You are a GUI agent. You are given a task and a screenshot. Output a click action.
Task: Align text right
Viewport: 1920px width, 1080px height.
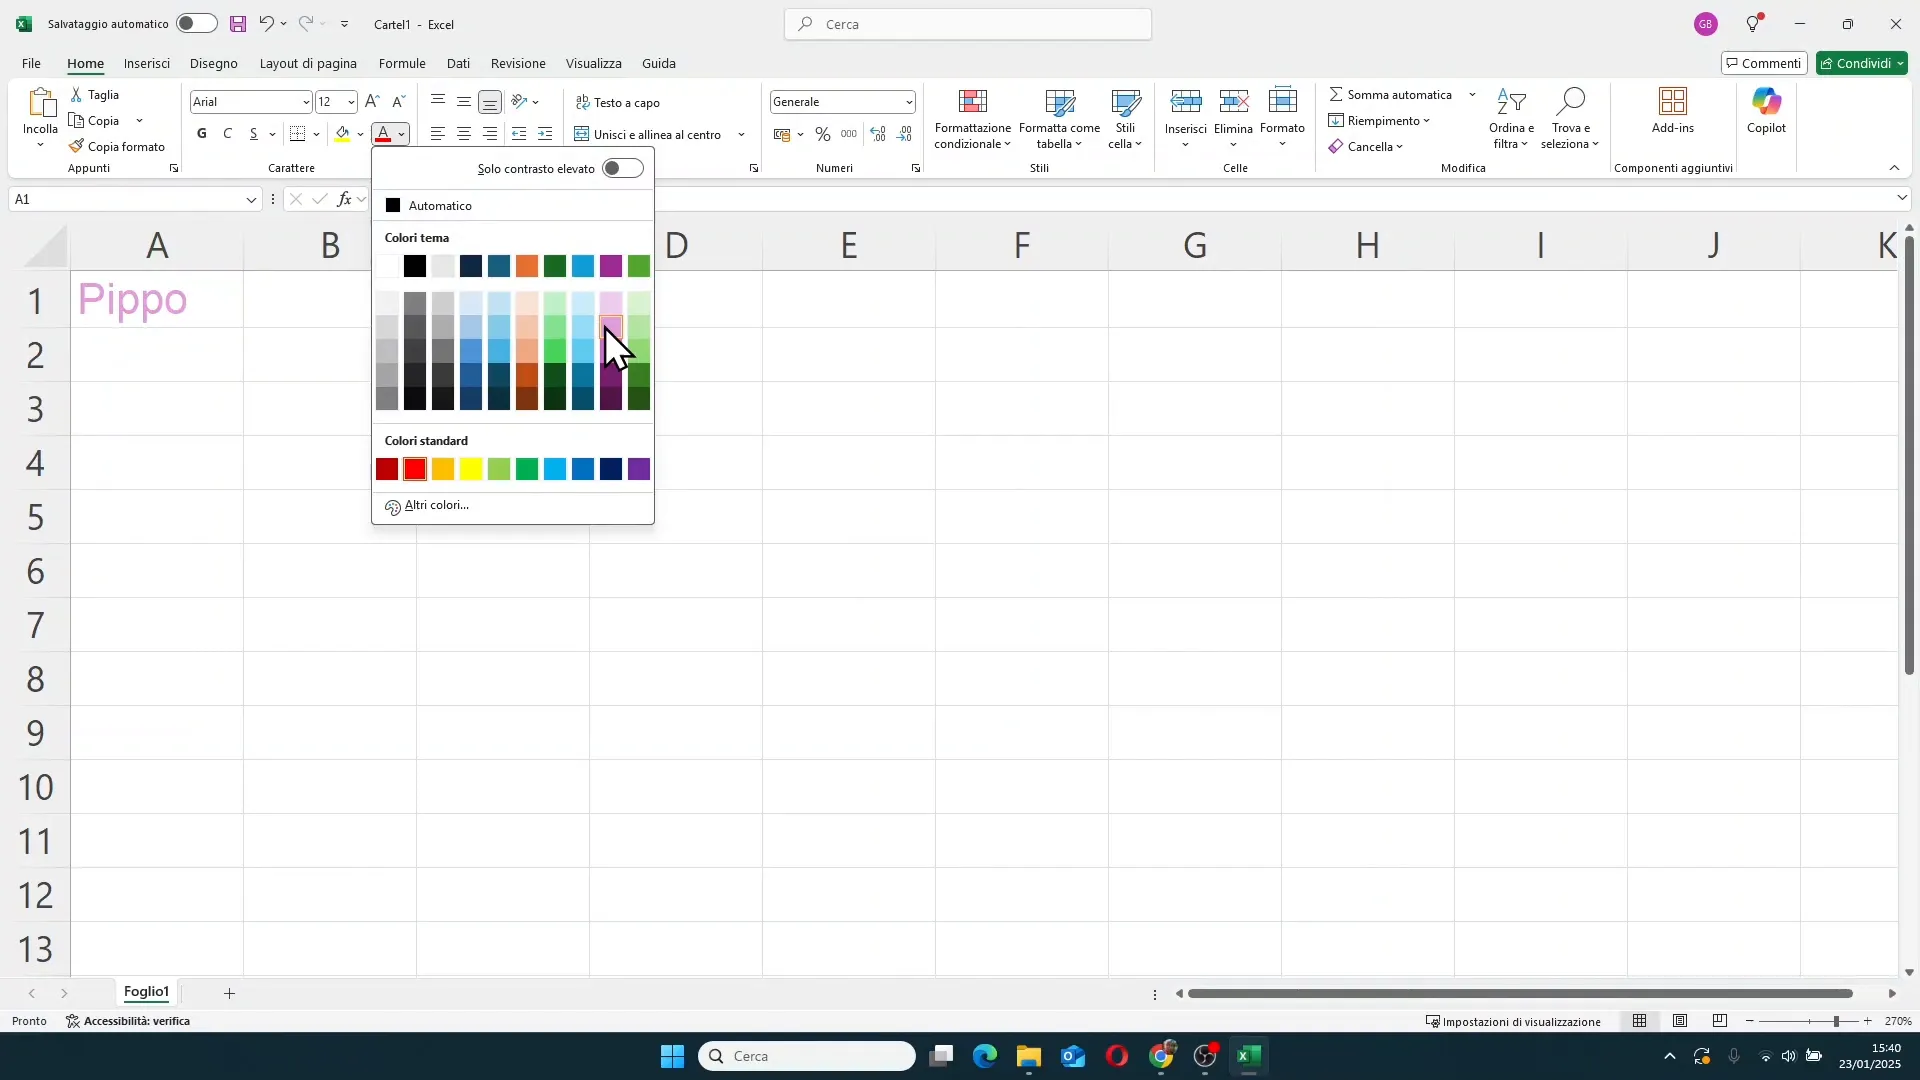pyautogui.click(x=490, y=134)
